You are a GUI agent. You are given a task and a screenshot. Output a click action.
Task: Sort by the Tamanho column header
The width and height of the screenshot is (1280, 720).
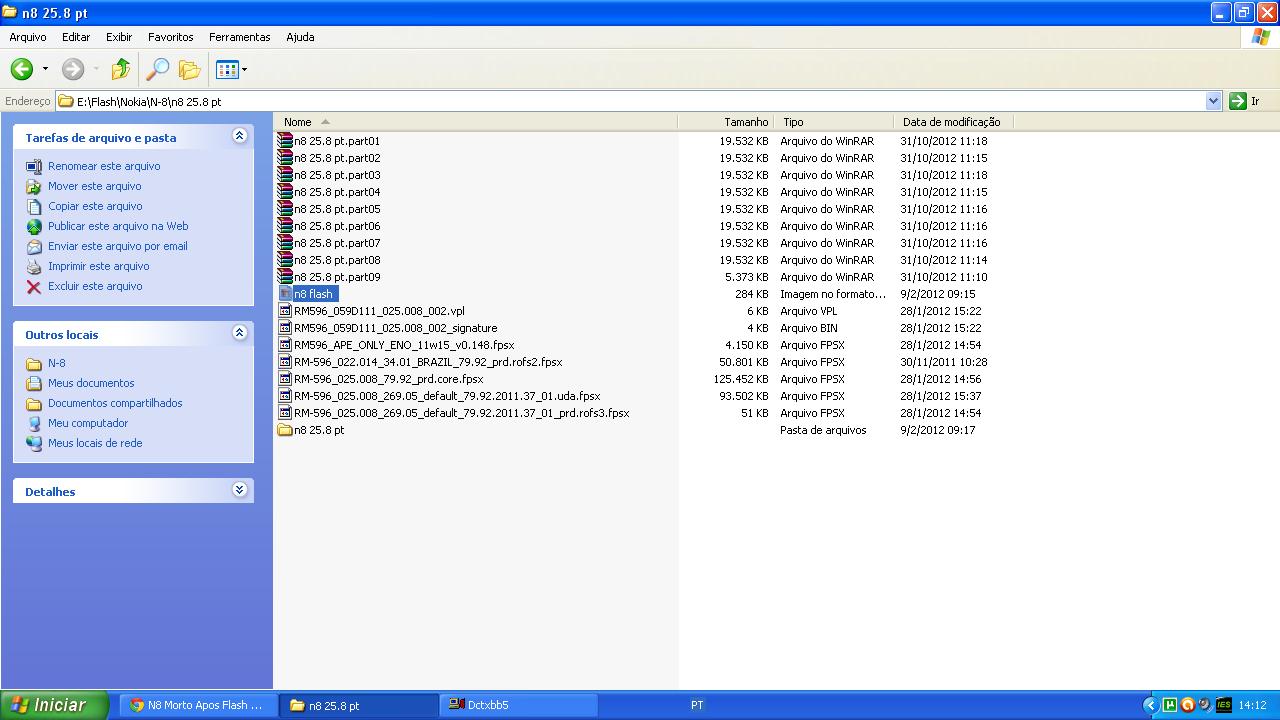coord(726,122)
